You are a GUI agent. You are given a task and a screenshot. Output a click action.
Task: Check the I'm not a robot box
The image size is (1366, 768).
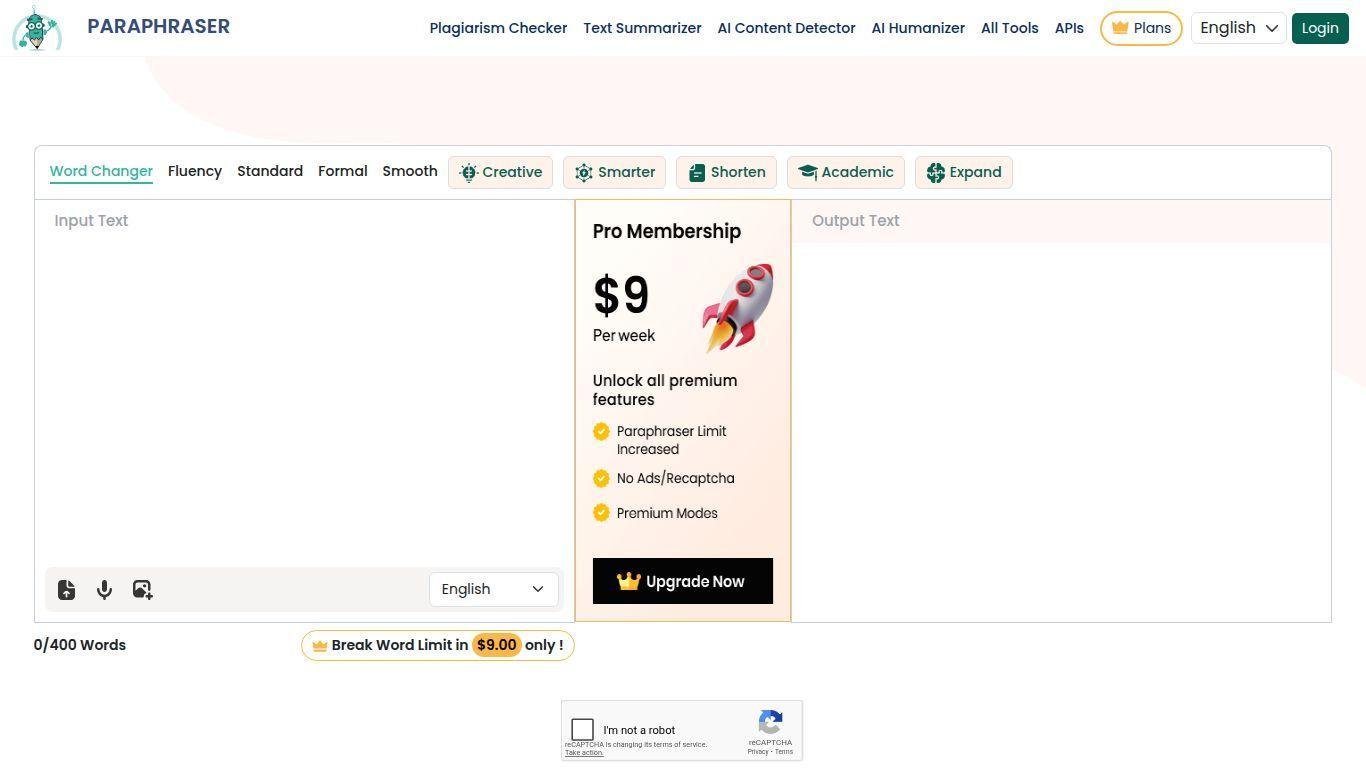583,730
